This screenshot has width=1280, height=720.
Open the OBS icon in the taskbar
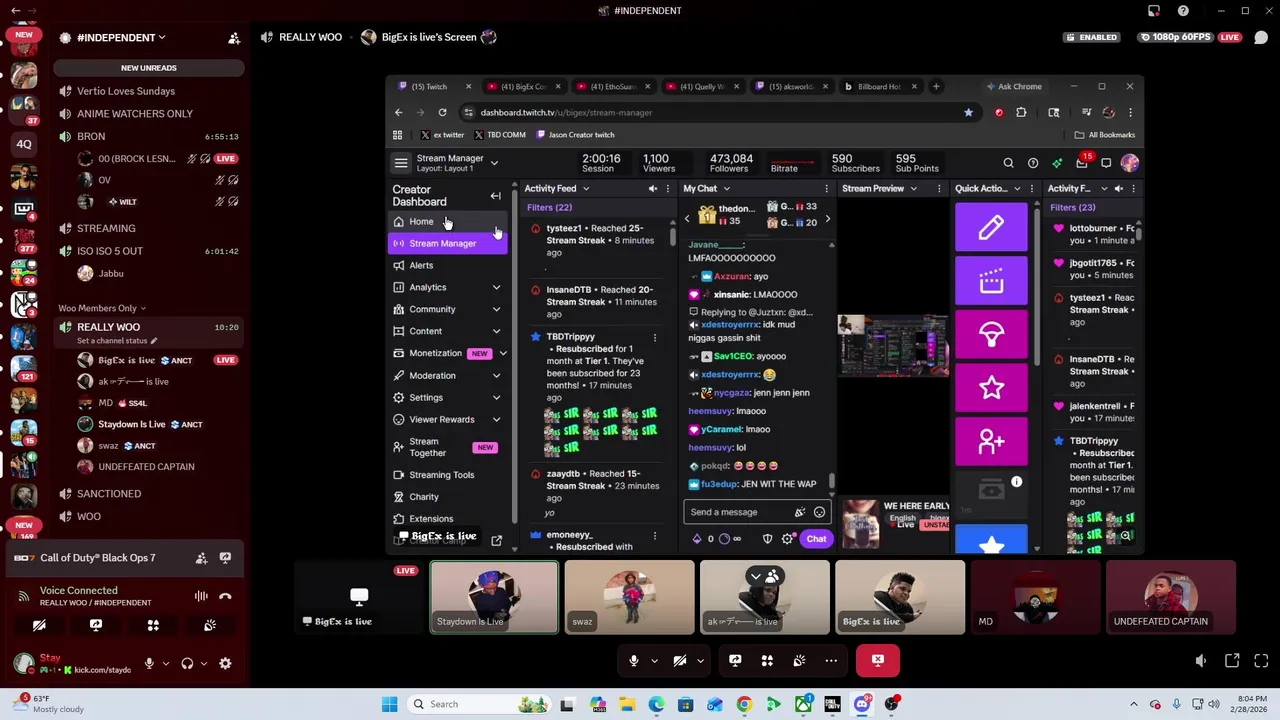pyautogui.click(x=891, y=704)
